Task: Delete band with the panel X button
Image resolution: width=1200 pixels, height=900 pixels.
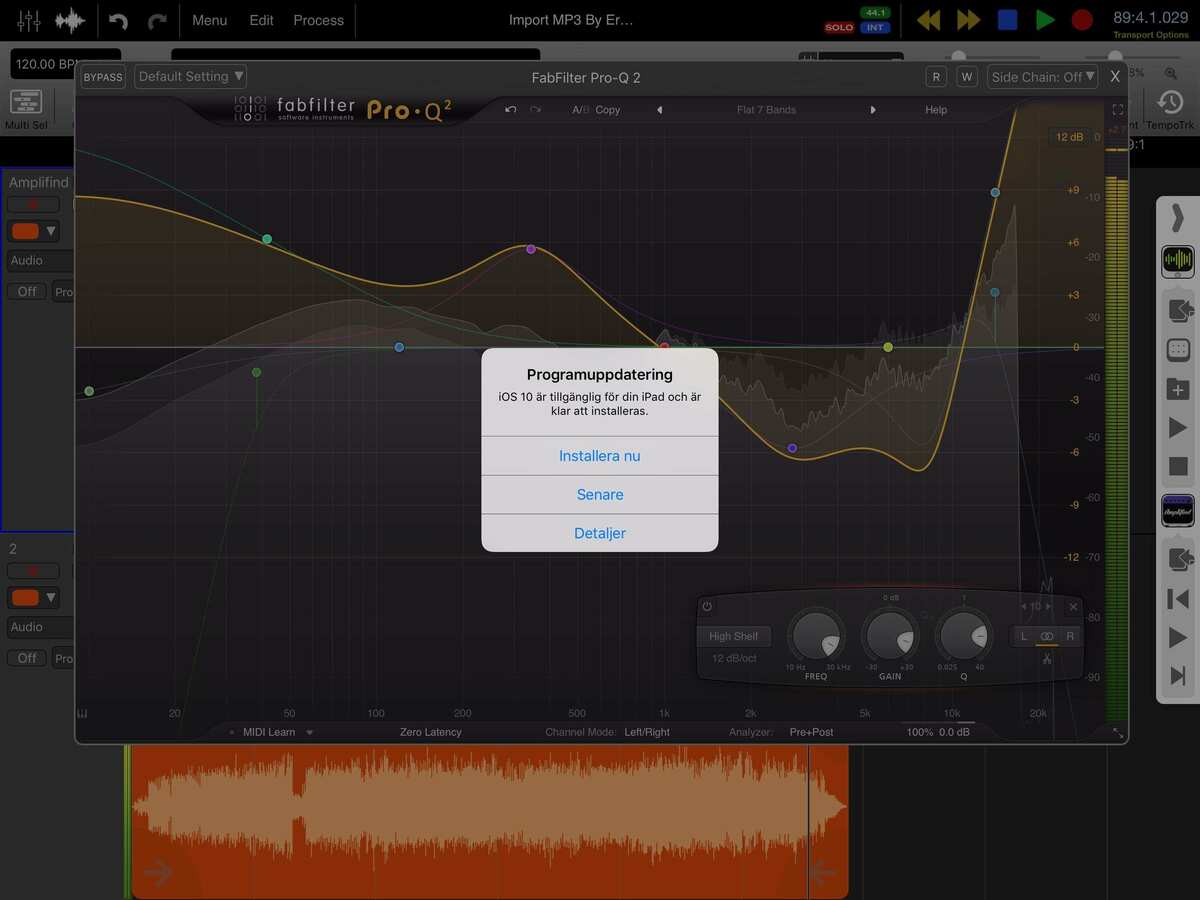Action: (x=1073, y=607)
